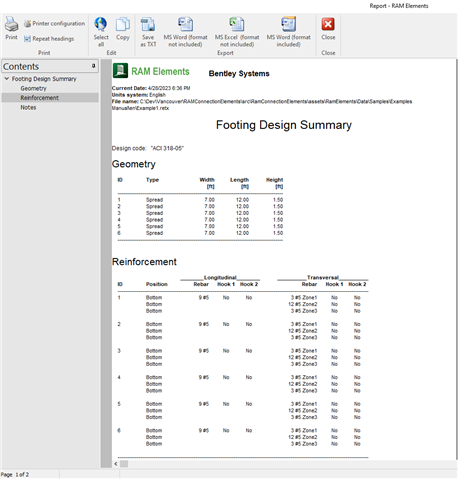Click Contents panel title

click(21, 66)
